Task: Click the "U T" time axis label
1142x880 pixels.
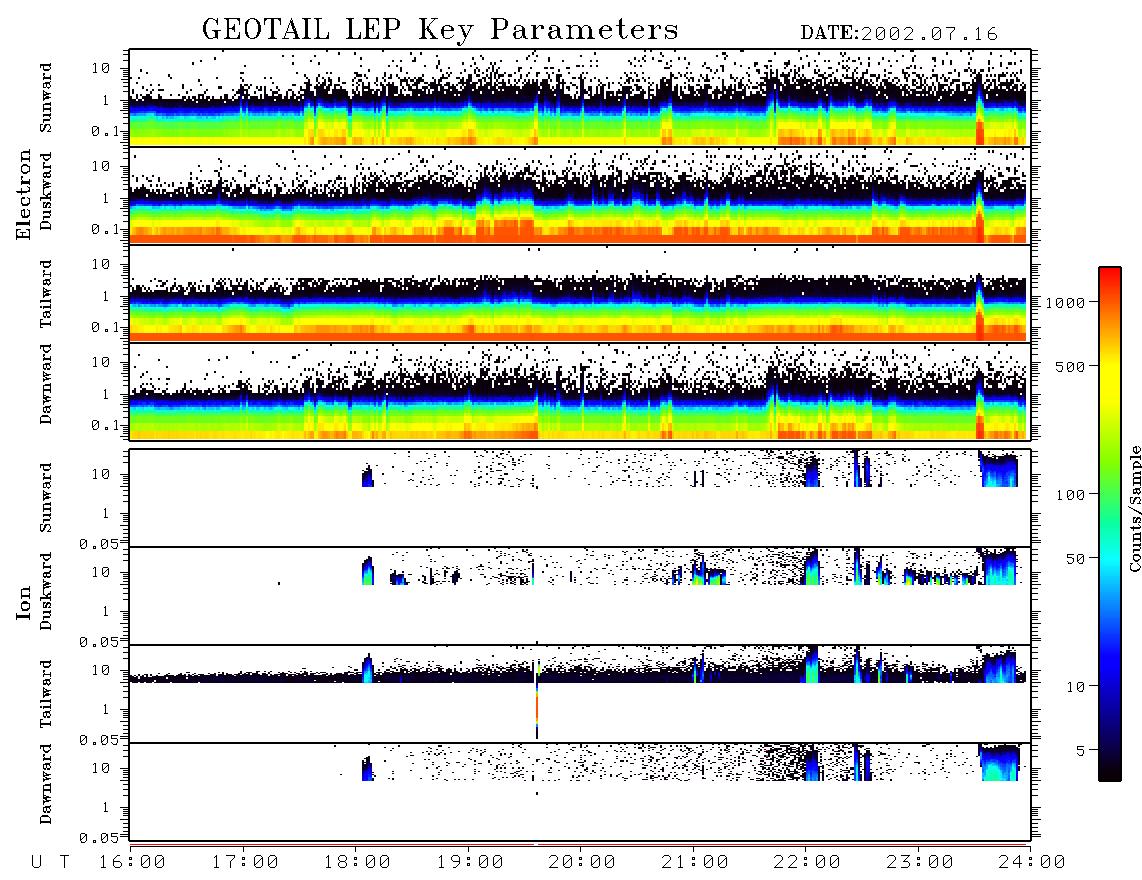Action: [x=50, y=863]
